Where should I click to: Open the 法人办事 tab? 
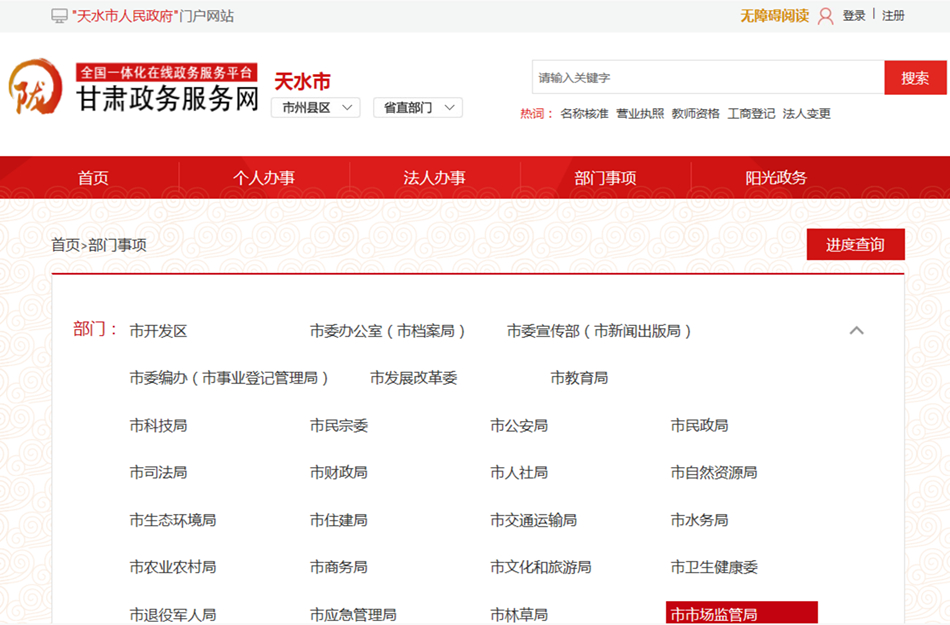(x=434, y=178)
